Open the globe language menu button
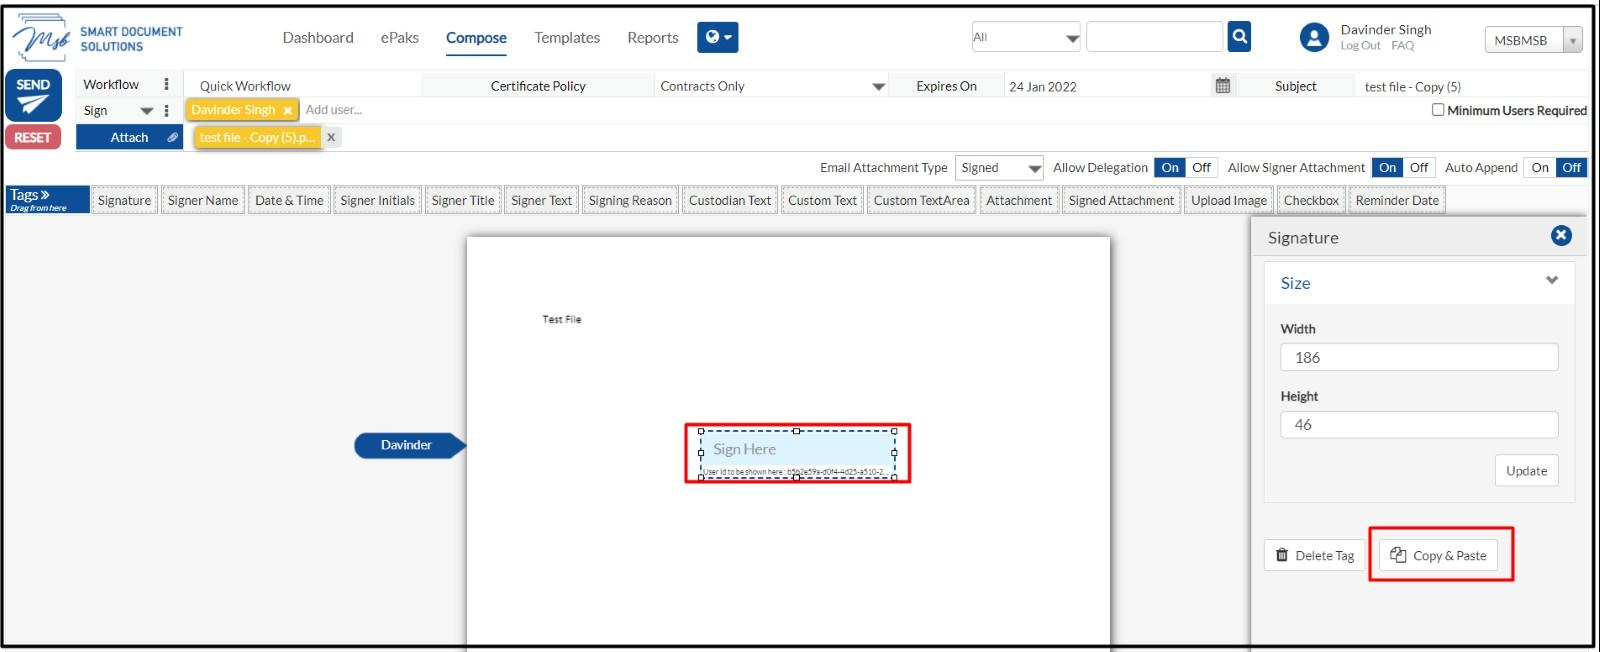This screenshot has width=1600, height=652. coord(717,37)
